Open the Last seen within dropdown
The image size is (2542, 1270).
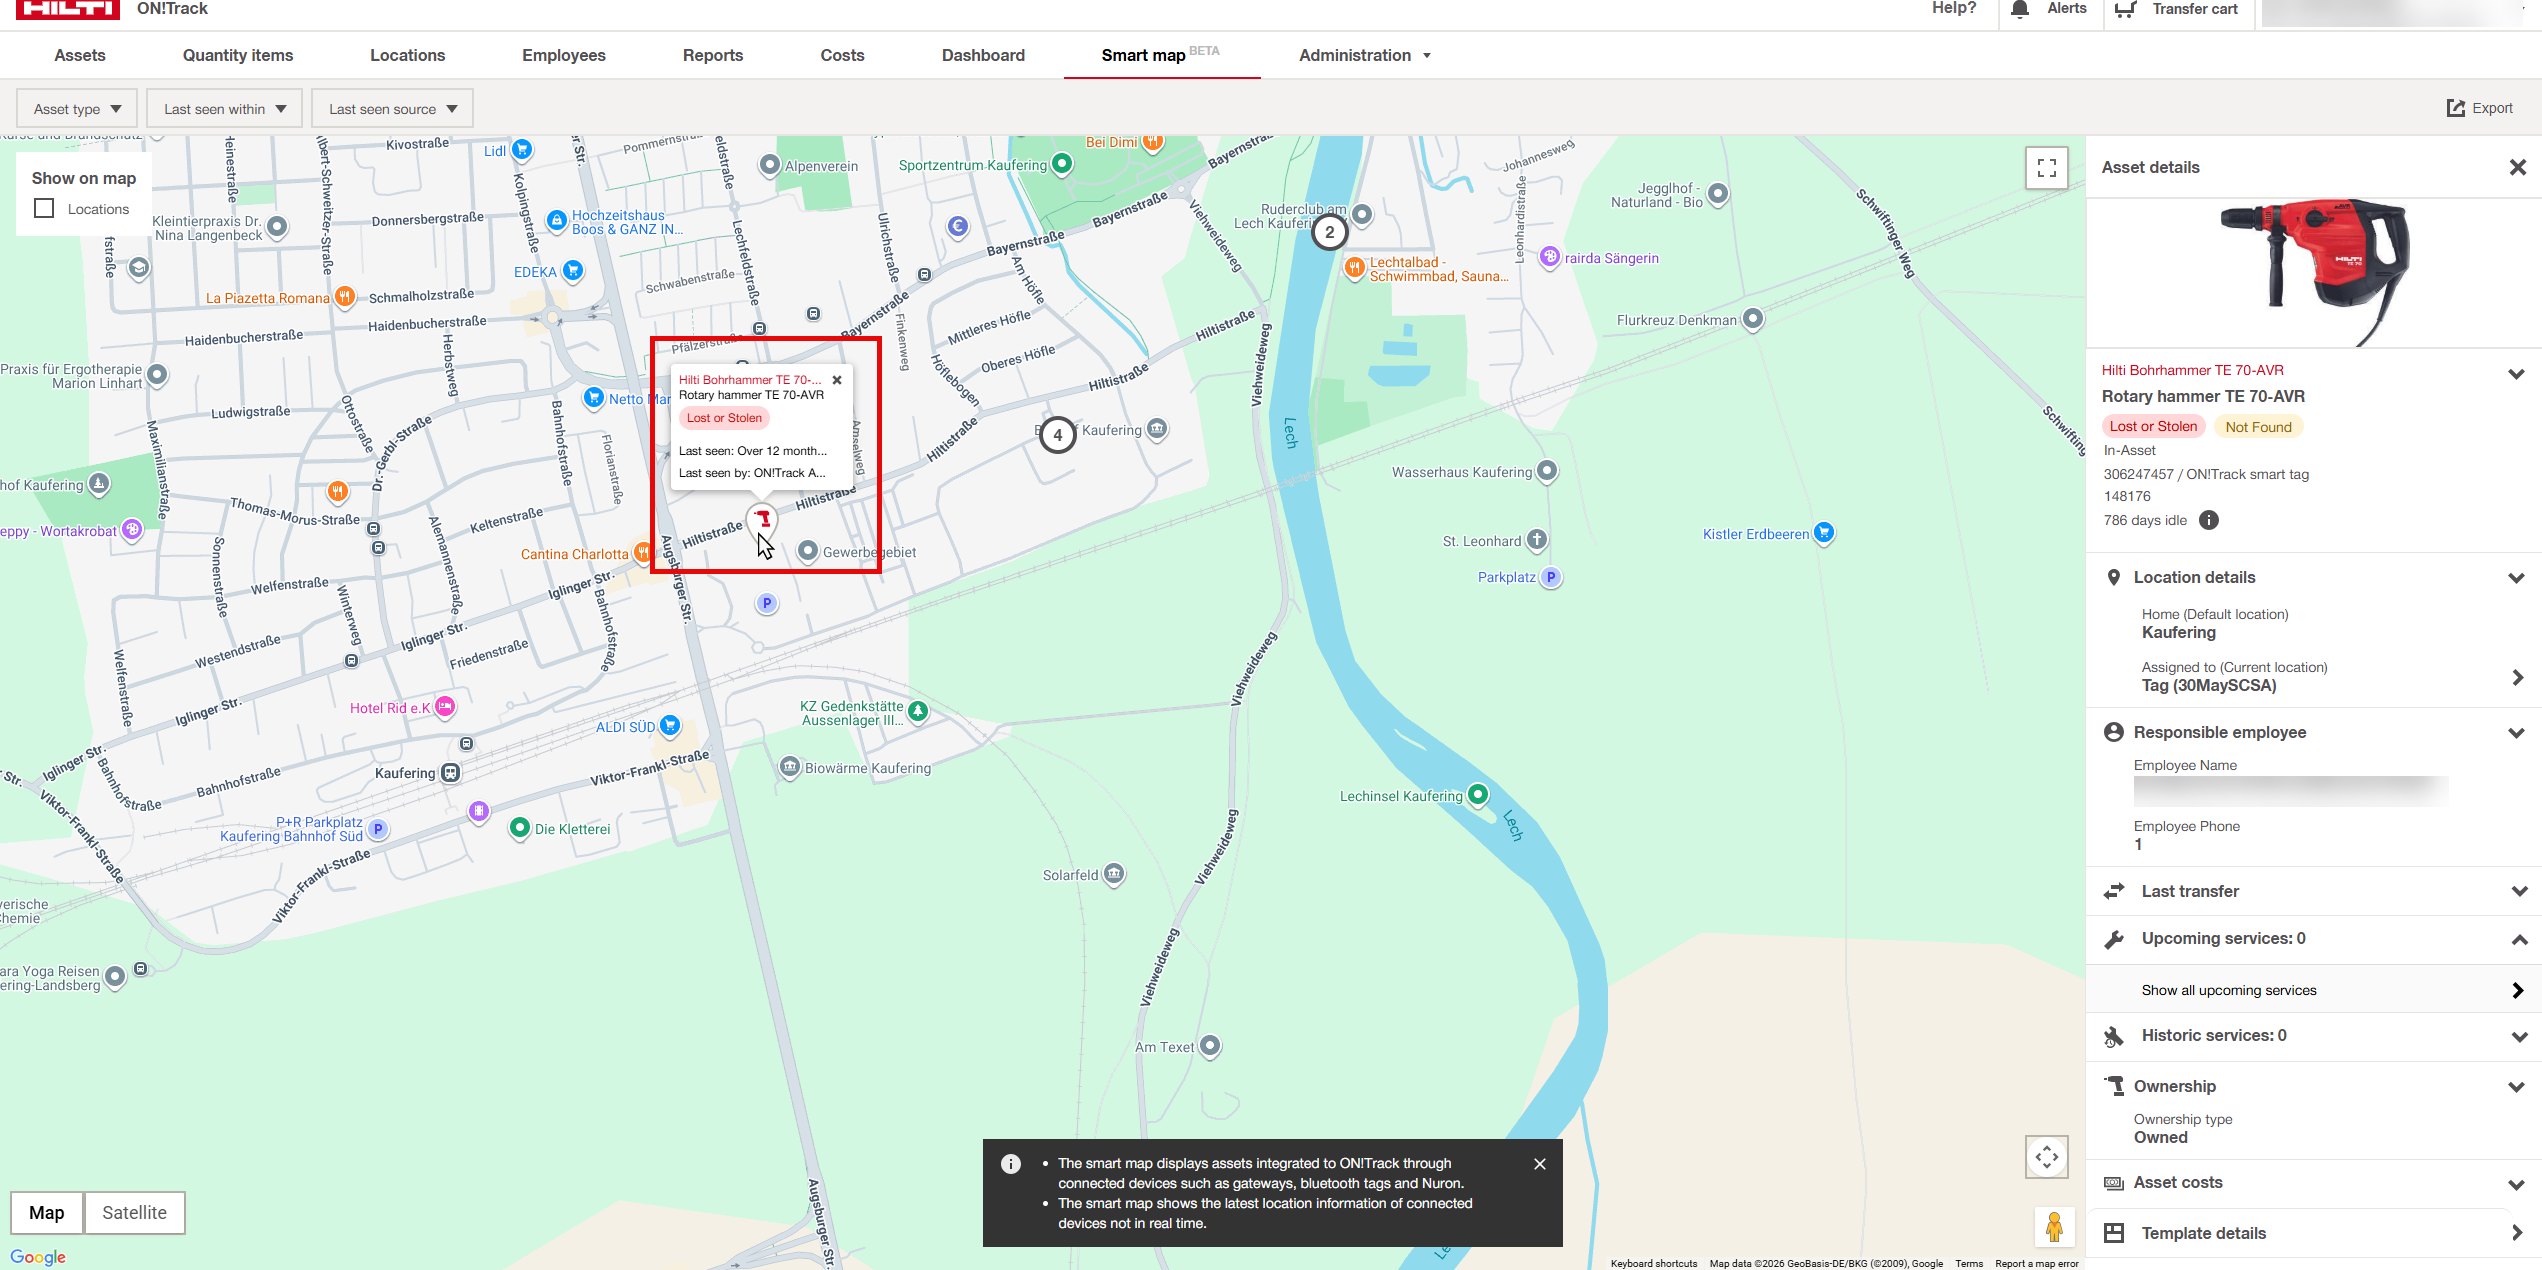[x=225, y=109]
